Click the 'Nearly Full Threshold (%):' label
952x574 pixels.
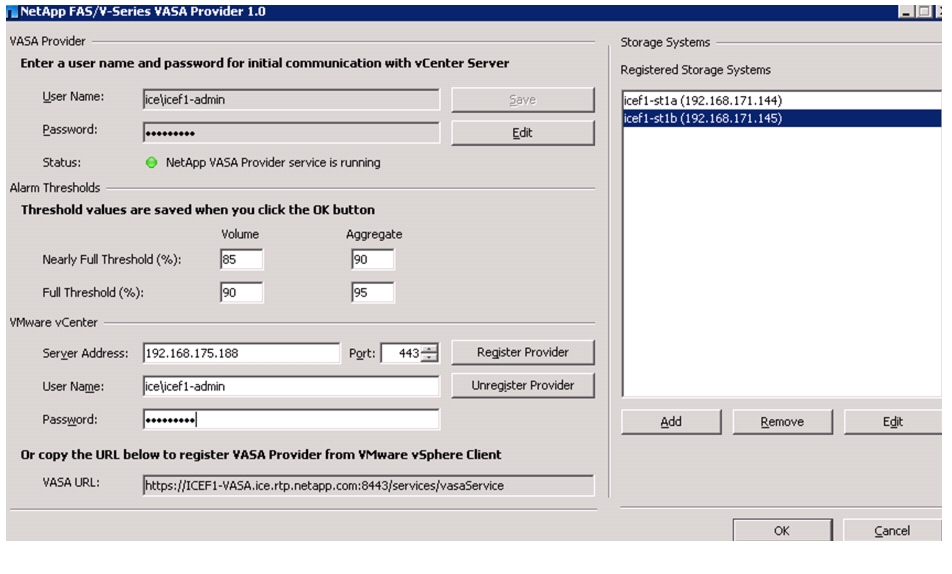pos(112,259)
